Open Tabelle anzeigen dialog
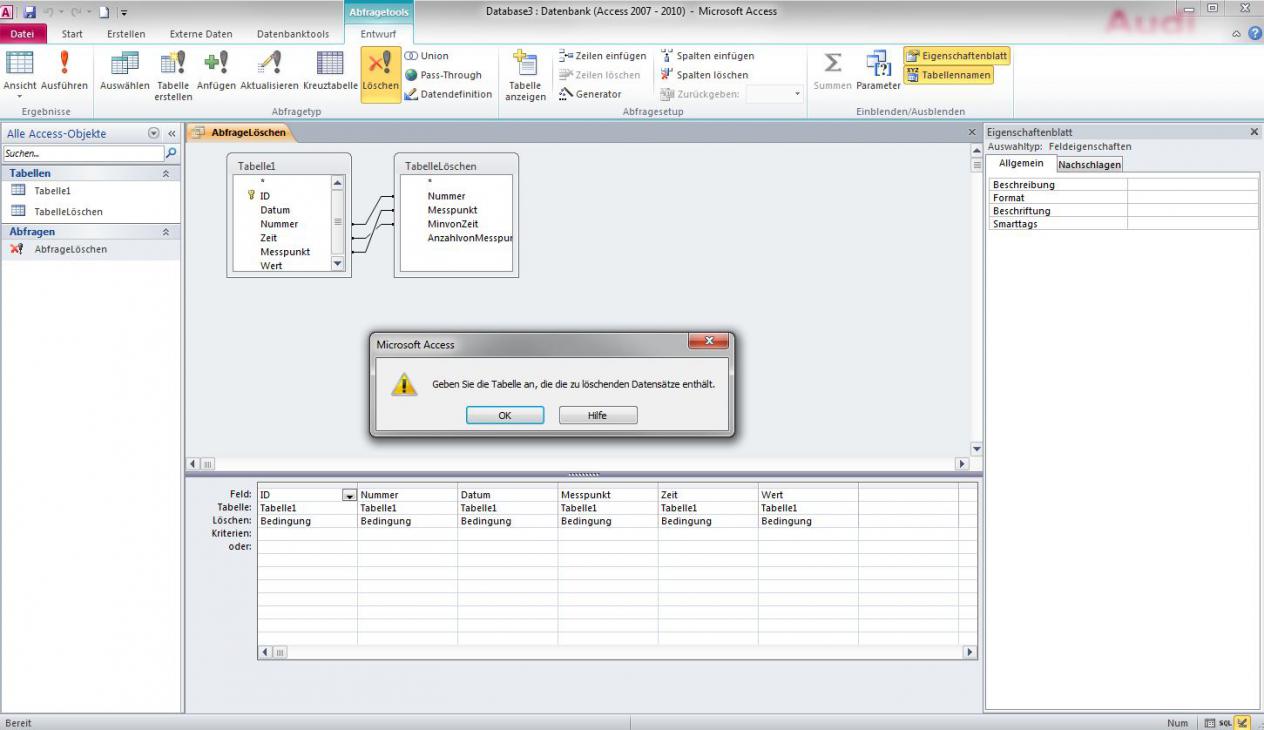Screen dimensions: 1264x730 tap(525, 75)
